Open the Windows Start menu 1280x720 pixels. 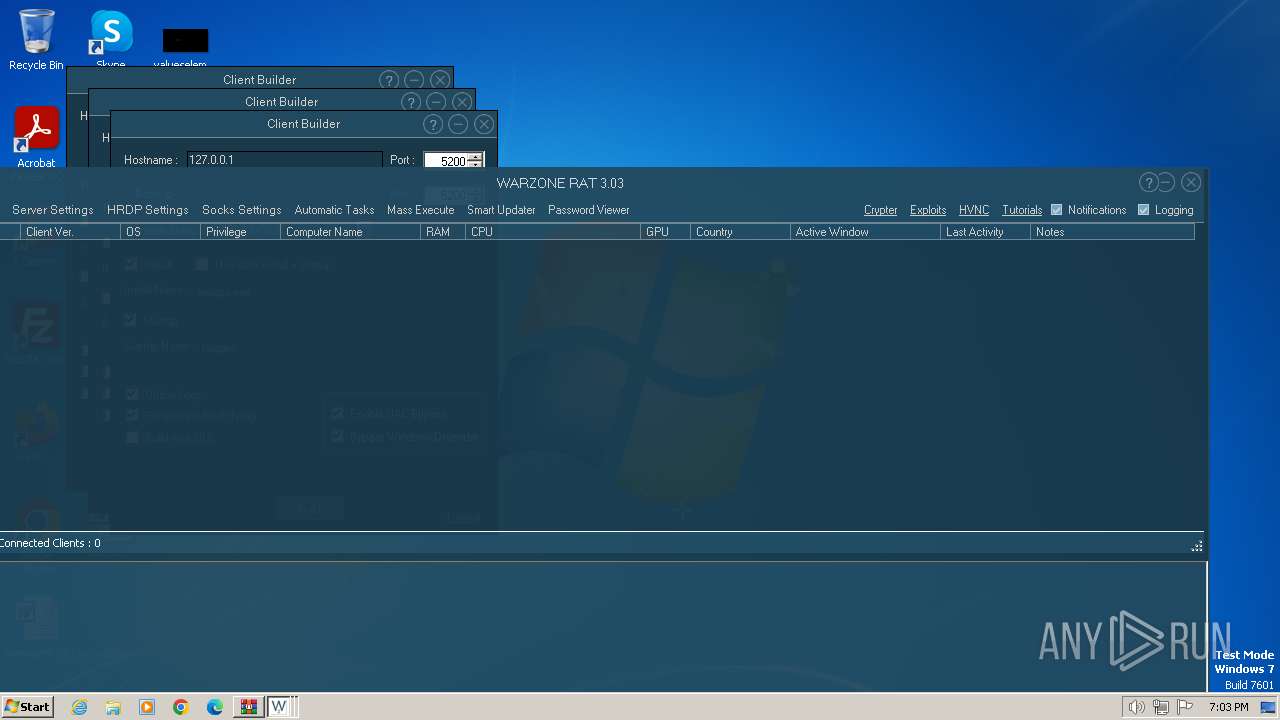pos(27,707)
